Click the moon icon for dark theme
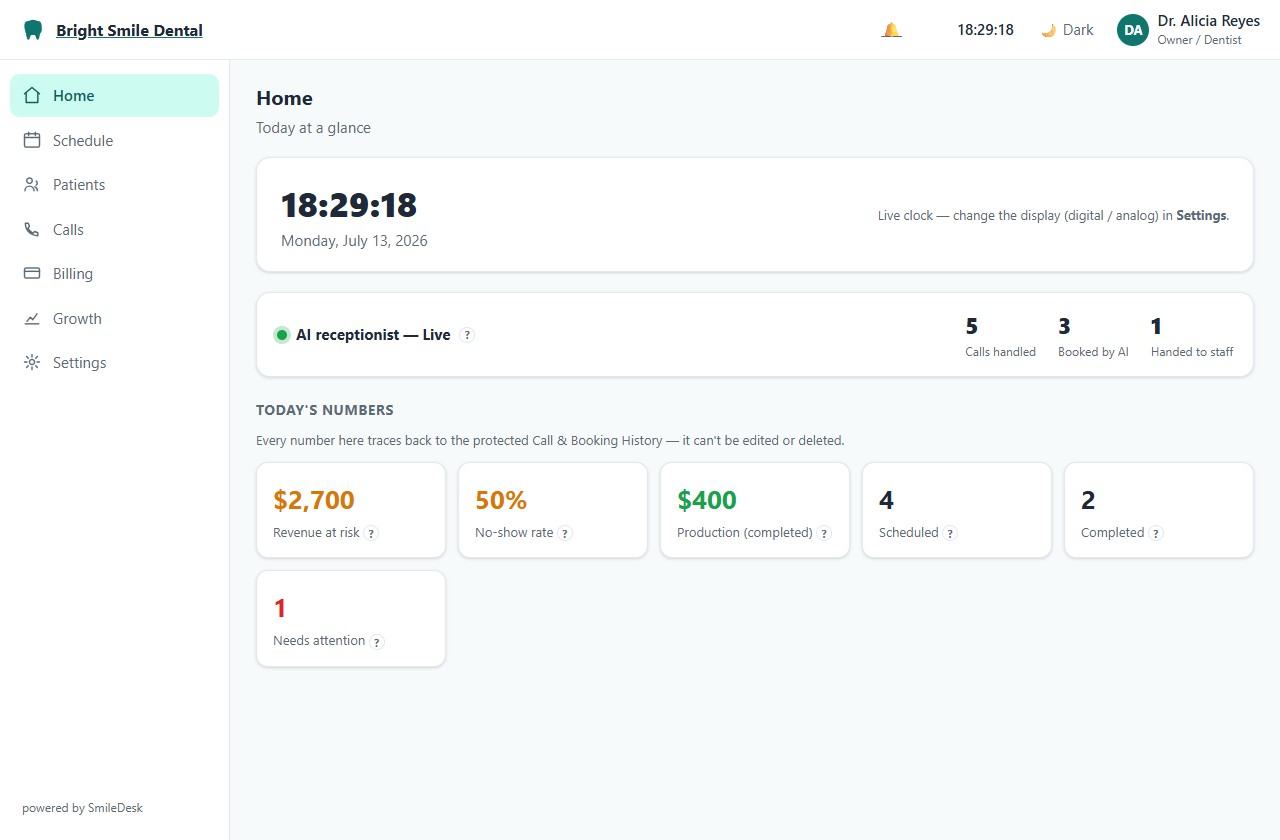The height and width of the screenshot is (840, 1280). [1048, 30]
